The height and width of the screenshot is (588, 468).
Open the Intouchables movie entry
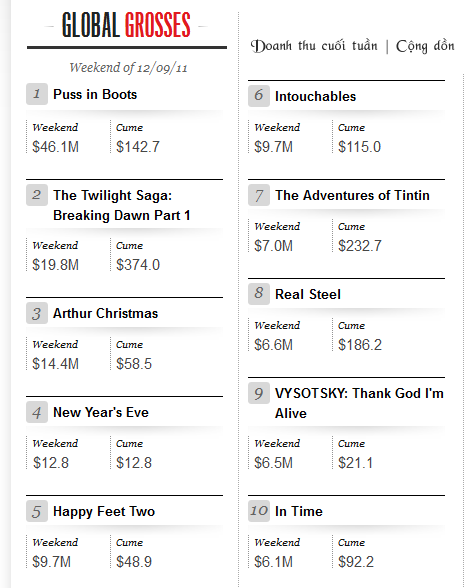315,96
